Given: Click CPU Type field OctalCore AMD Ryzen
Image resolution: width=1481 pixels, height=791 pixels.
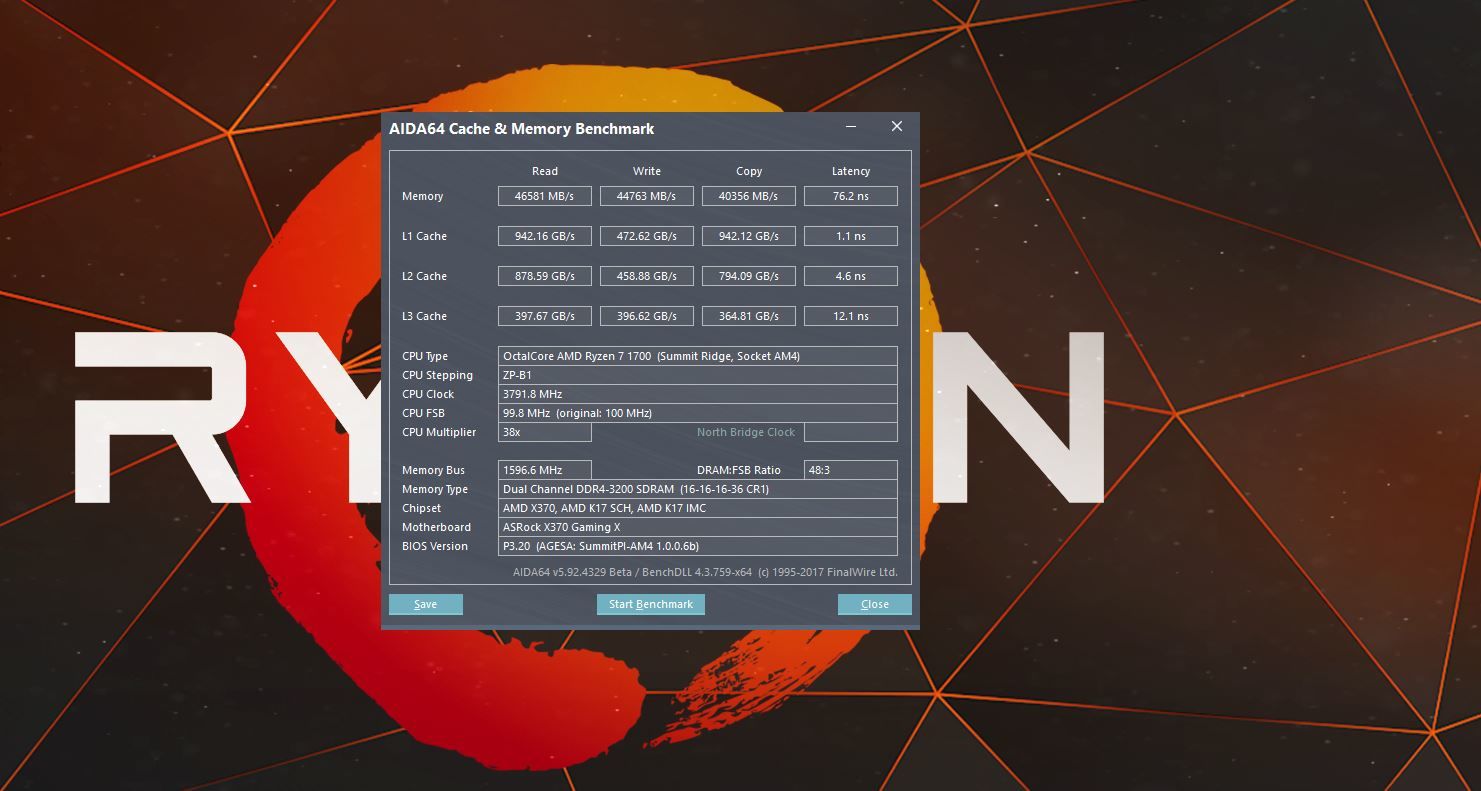Looking at the screenshot, I should pos(698,356).
